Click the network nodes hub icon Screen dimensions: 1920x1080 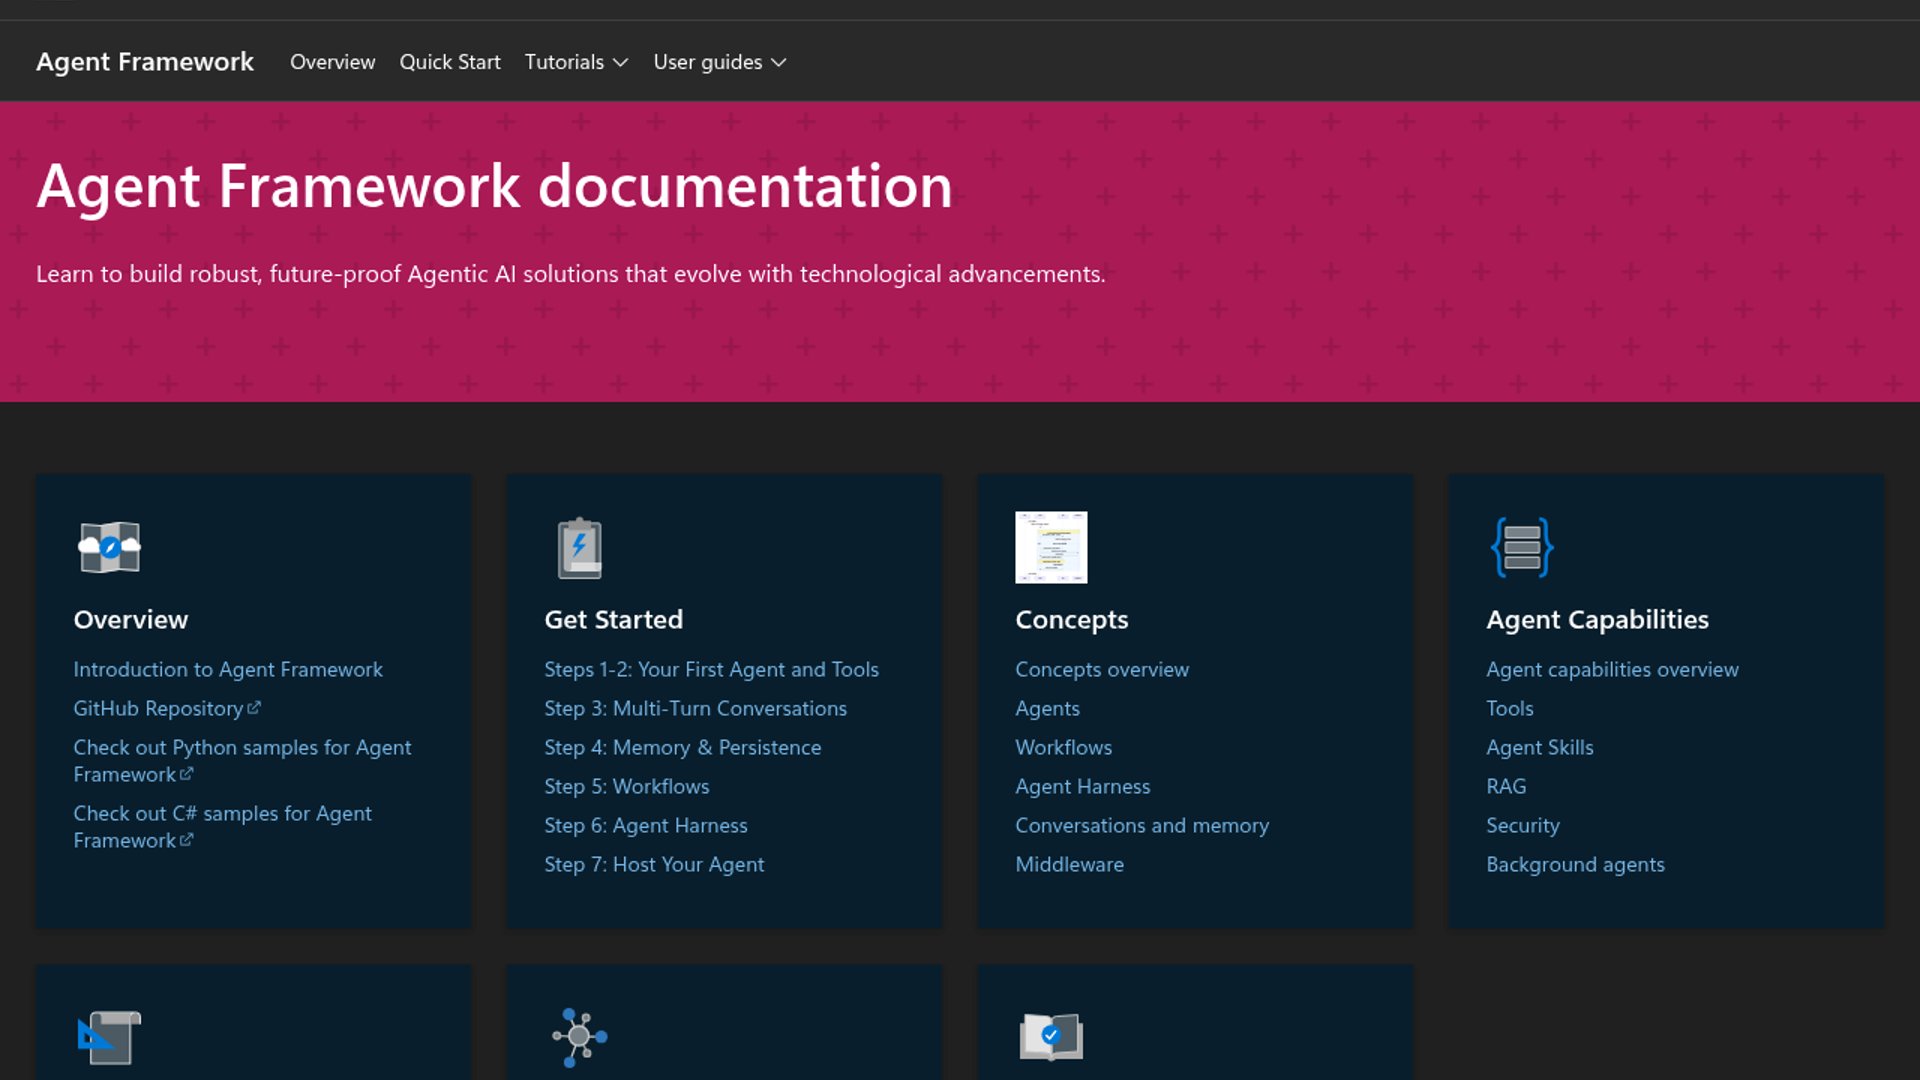point(580,1037)
